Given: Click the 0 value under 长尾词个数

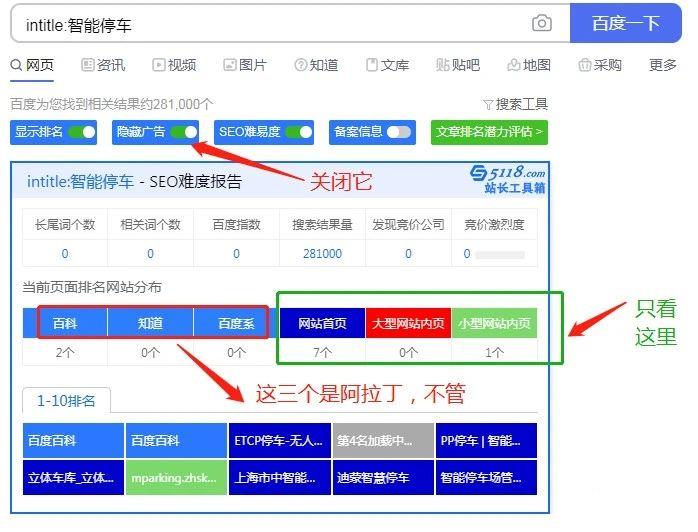Looking at the screenshot, I should [65, 254].
